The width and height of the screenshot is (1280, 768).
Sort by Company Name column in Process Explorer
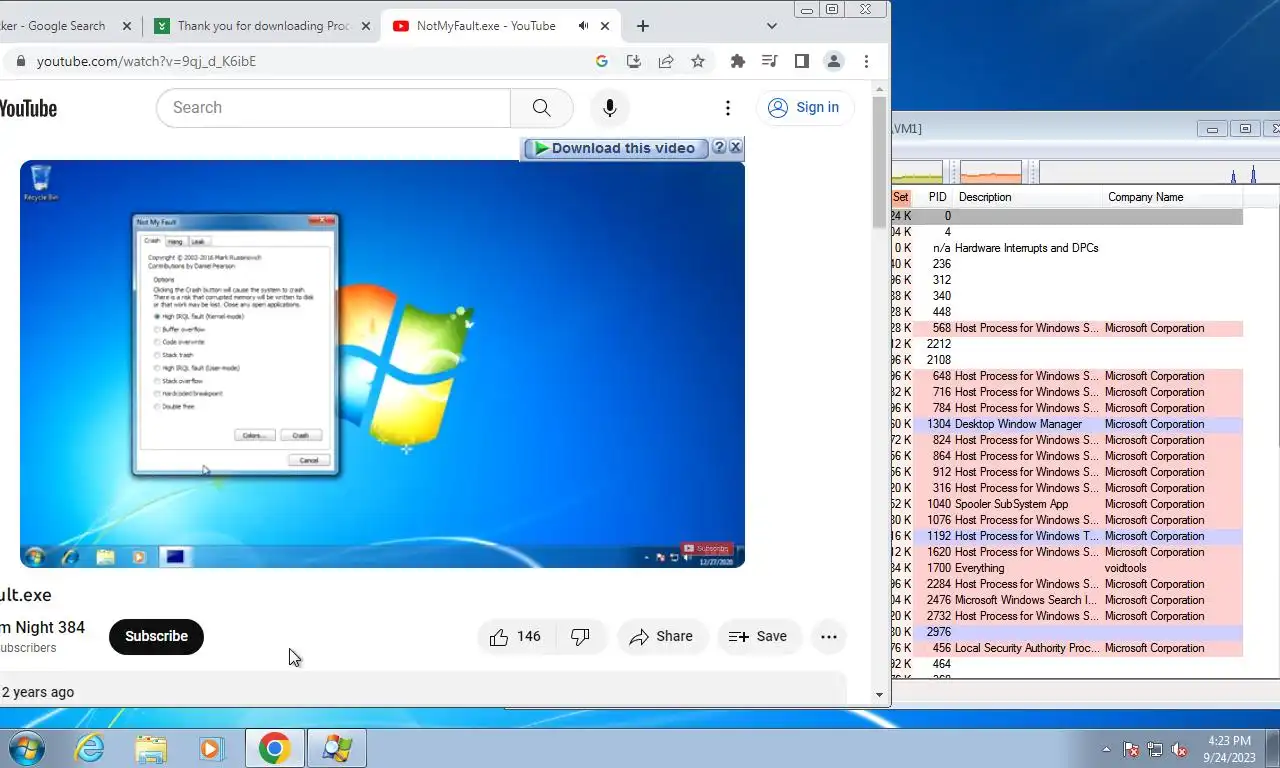[x=1173, y=197]
